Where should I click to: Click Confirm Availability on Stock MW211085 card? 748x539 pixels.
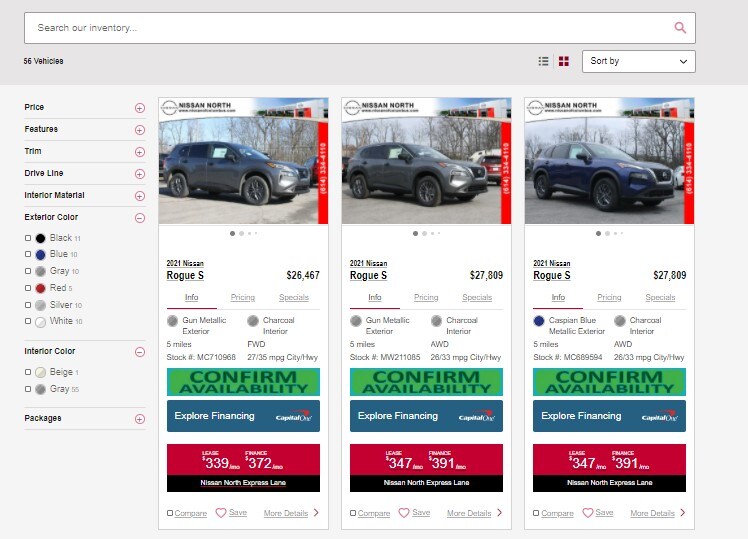[426, 382]
